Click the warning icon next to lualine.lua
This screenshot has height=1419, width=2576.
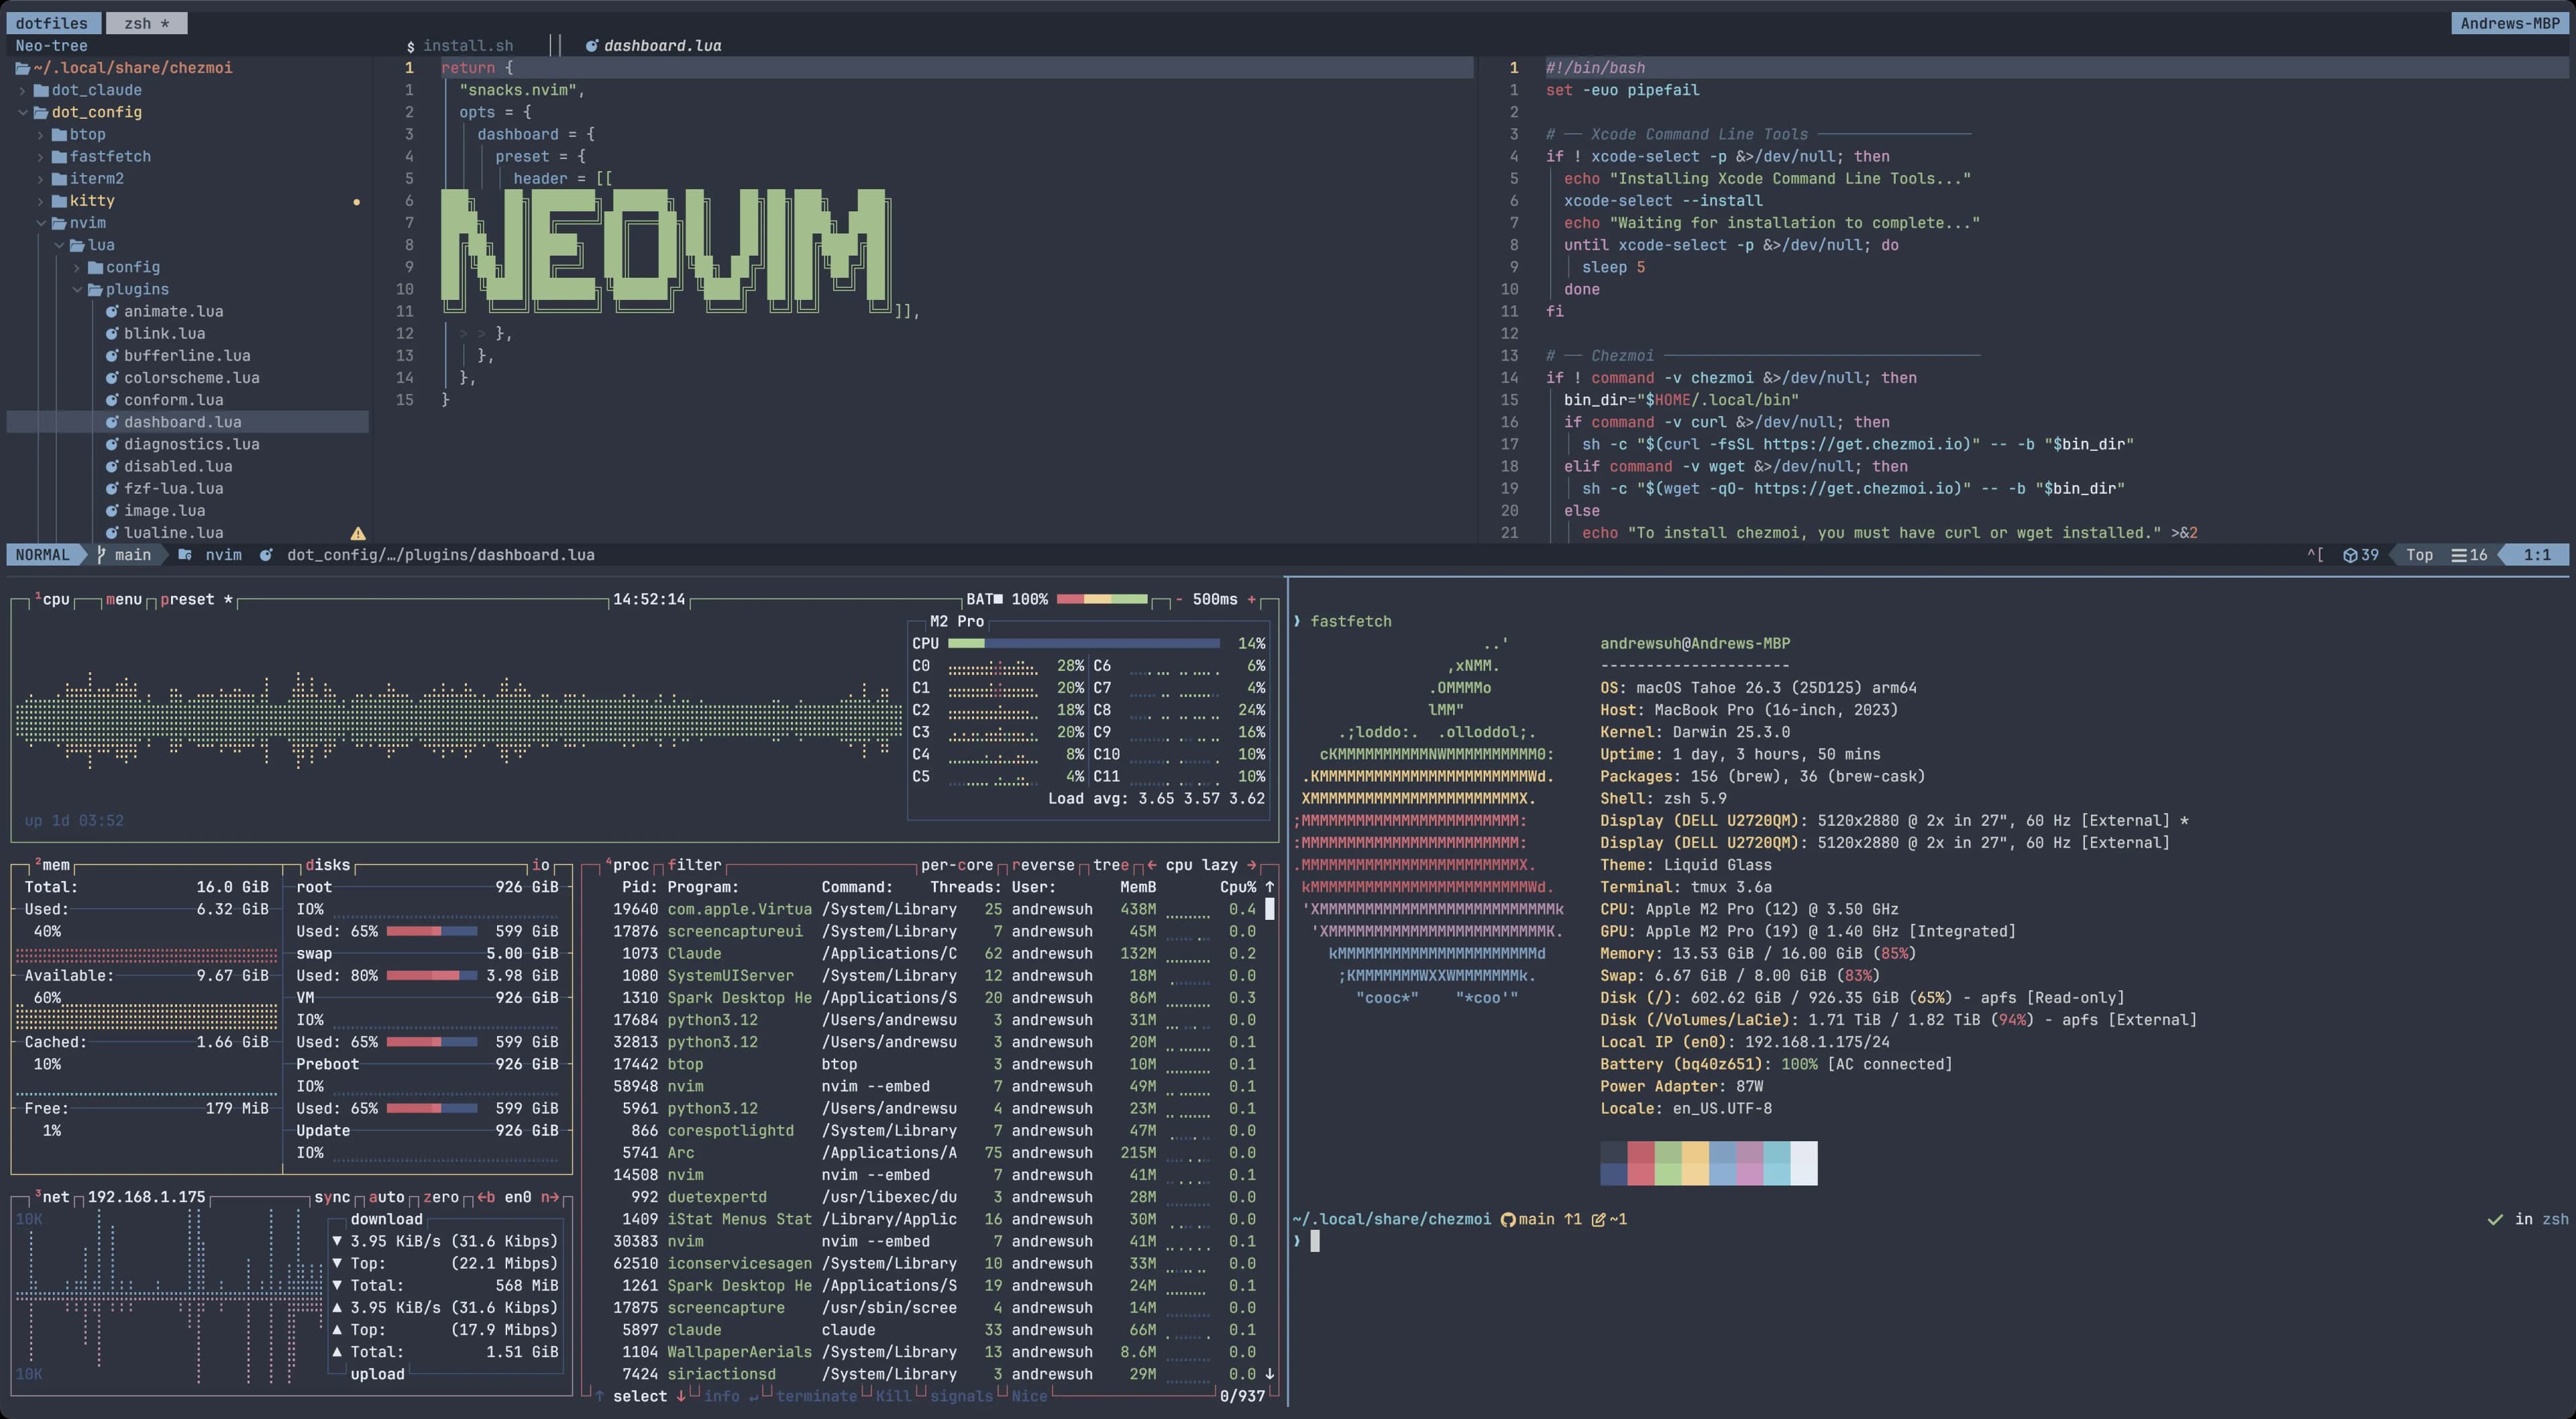click(358, 533)
